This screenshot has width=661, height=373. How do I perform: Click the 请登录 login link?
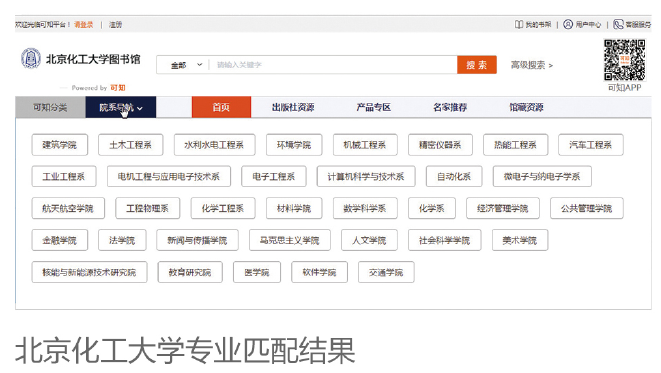83,25
